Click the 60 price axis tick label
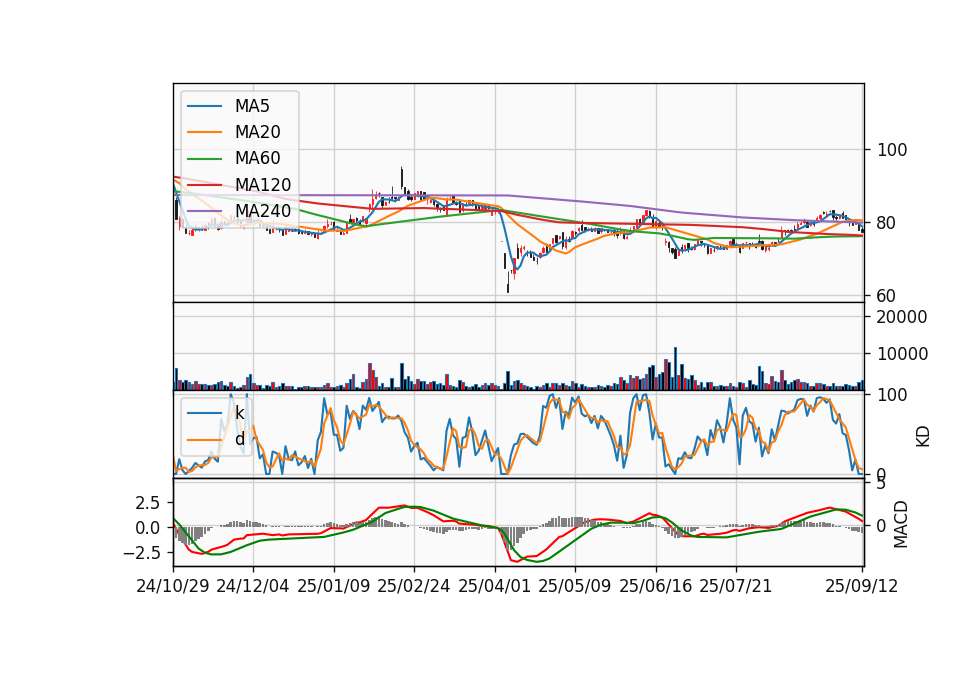This screenshot has height=690, width=960. pos(886,296)
